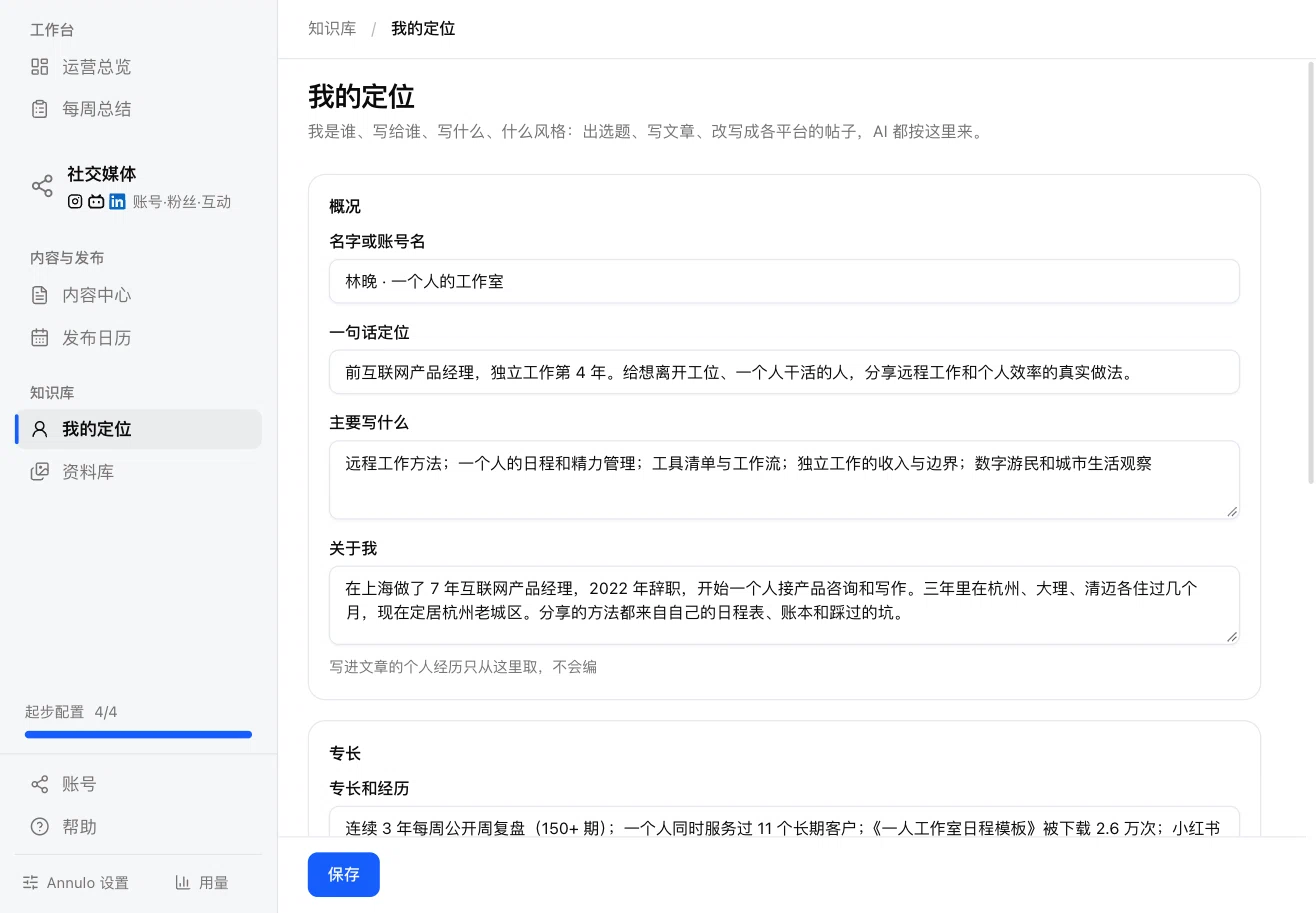The height and width of the screenshot is (913, 1316).
Task: Click the 每周总结 clipboard icon
Action: tap(40, 109)
